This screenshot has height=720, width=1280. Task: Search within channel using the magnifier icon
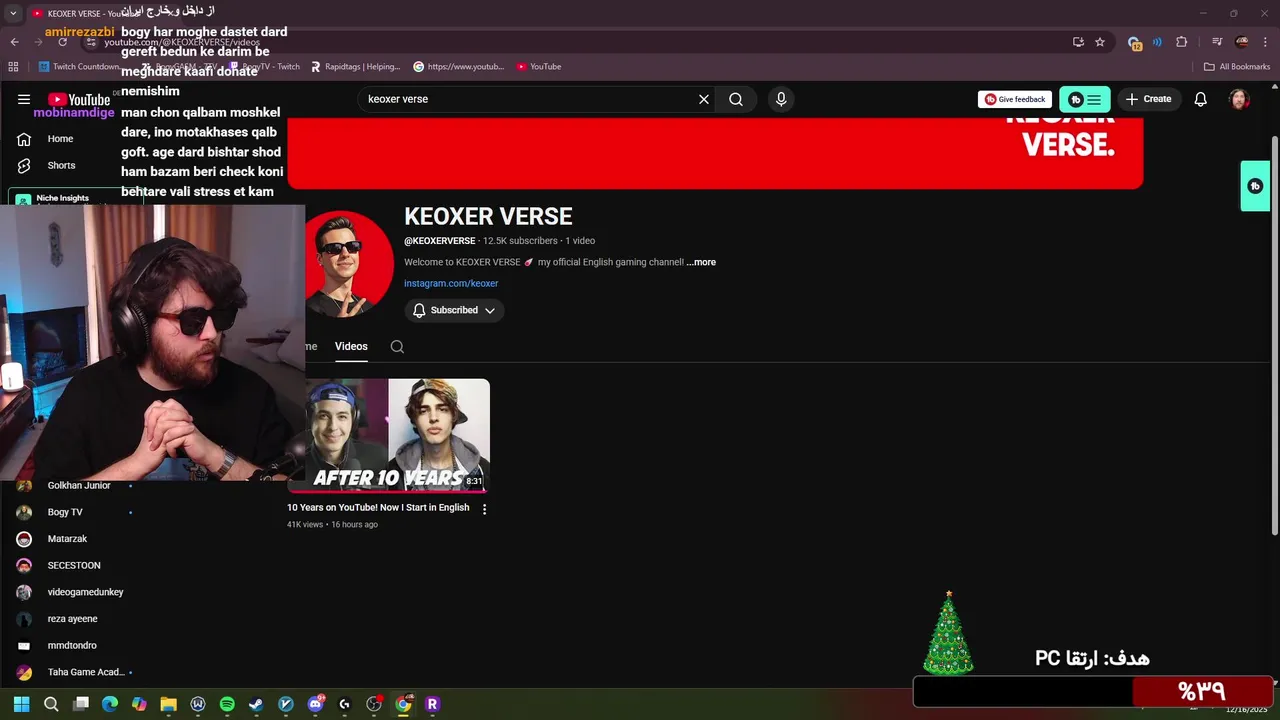(397, 346)
